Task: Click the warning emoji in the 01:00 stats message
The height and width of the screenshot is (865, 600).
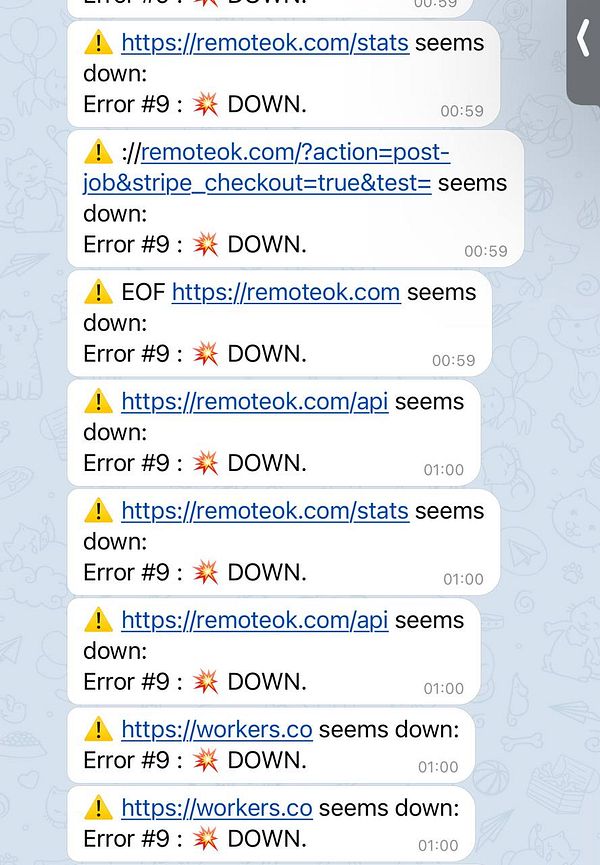Action: pyautogui.click(x=98, y=510)
